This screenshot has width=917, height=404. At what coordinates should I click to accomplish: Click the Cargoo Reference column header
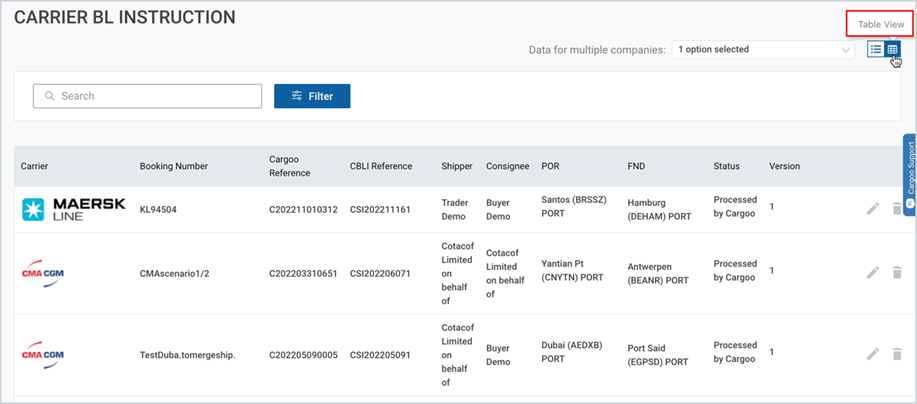(290, 166)
